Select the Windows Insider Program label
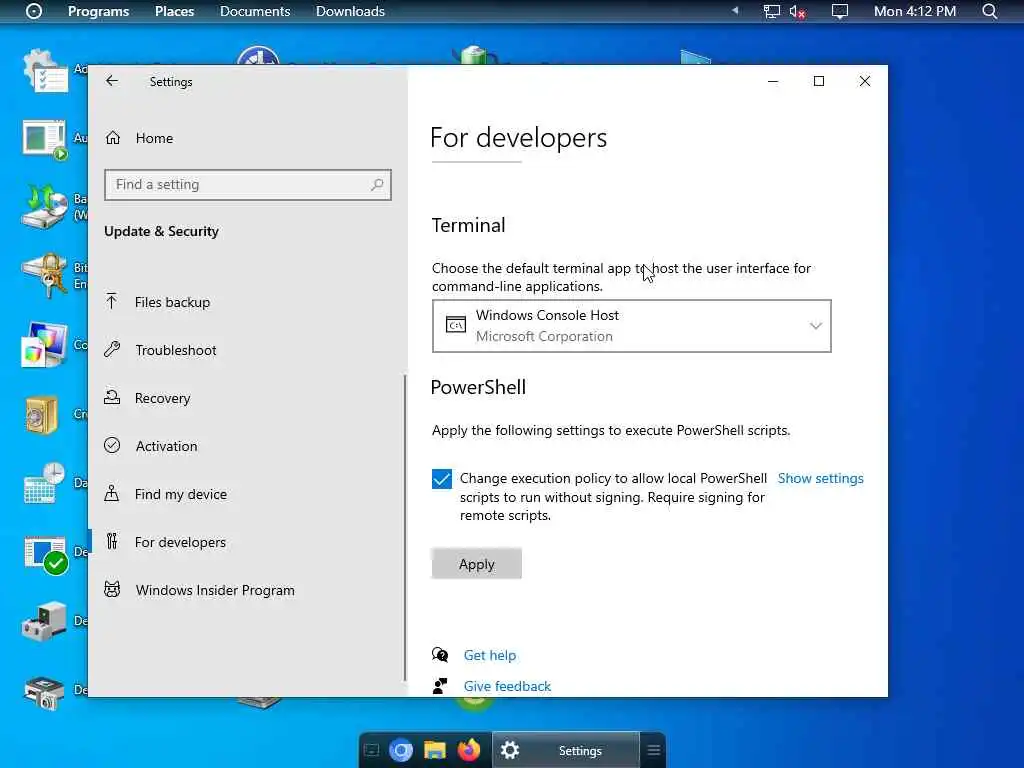The image size is (1024, 768). tap(215, 590)
